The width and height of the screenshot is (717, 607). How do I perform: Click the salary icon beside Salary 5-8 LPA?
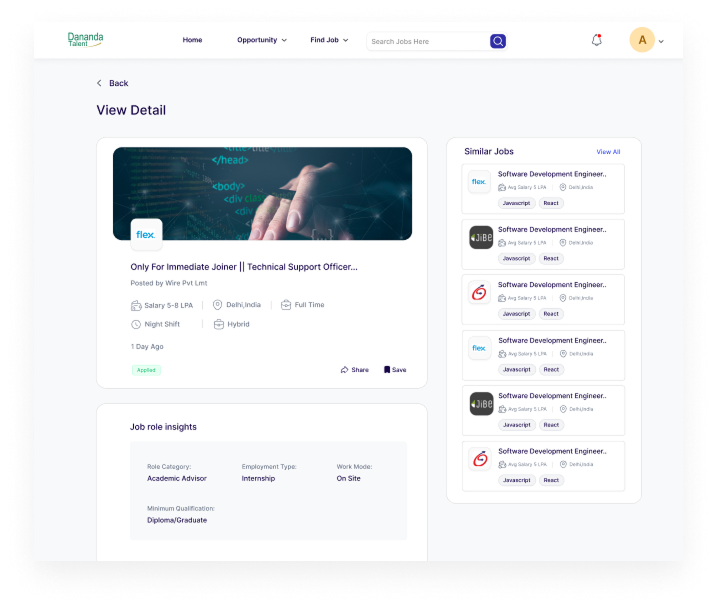(x=136, y=306)
